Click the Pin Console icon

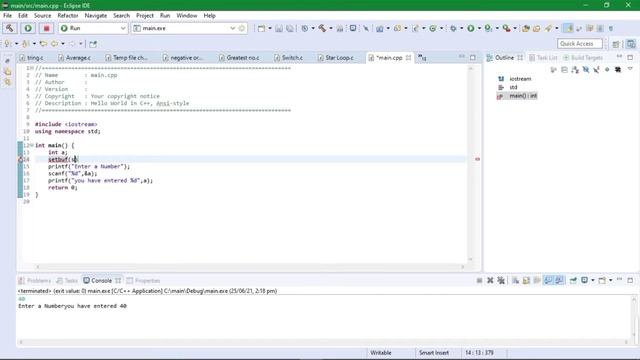(x=573, y=280)
